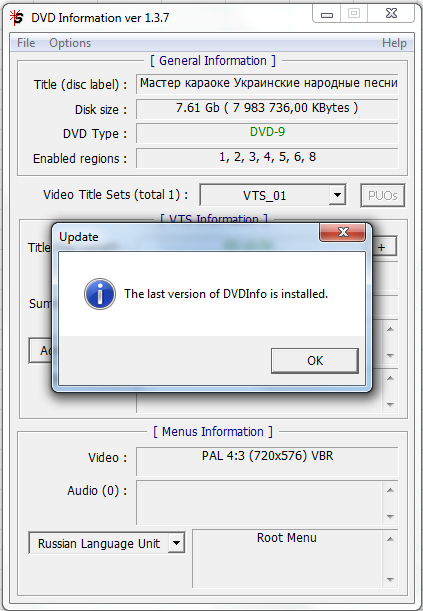The image size is (423, 611).
Task: Open the File menu
Action: coord(26,43)
